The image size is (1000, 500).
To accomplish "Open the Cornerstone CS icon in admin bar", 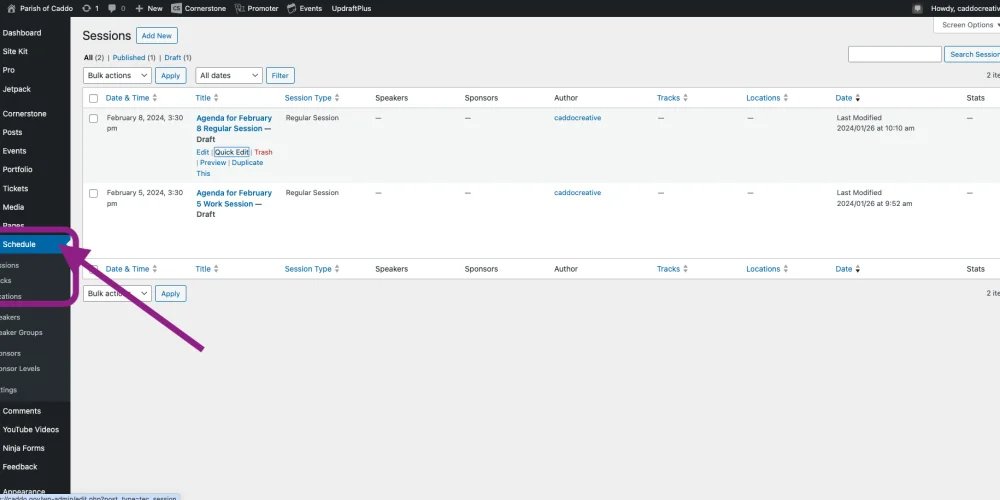I will coord(177,8).
